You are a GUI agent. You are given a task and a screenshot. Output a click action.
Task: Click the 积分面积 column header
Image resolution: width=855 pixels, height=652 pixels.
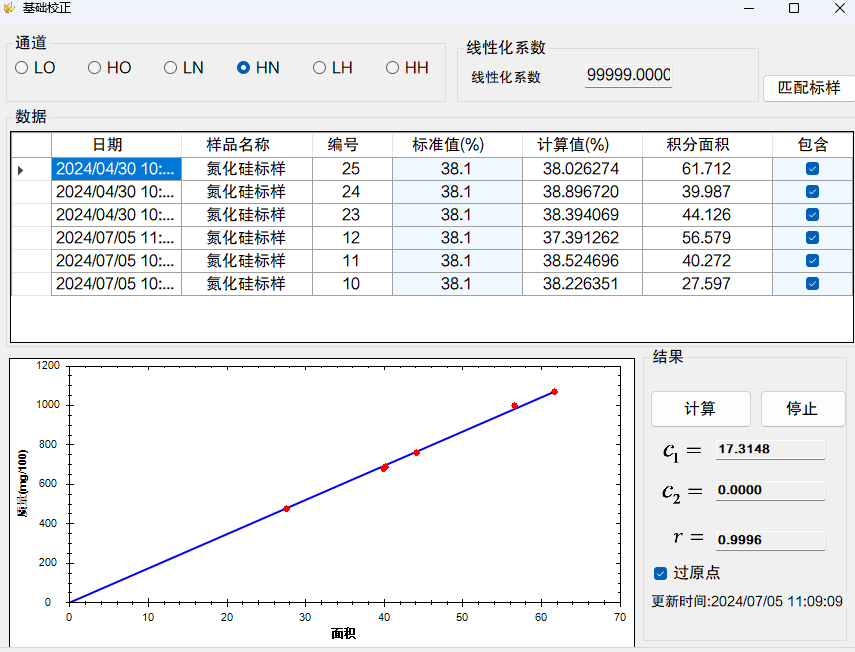coord(707,144)
